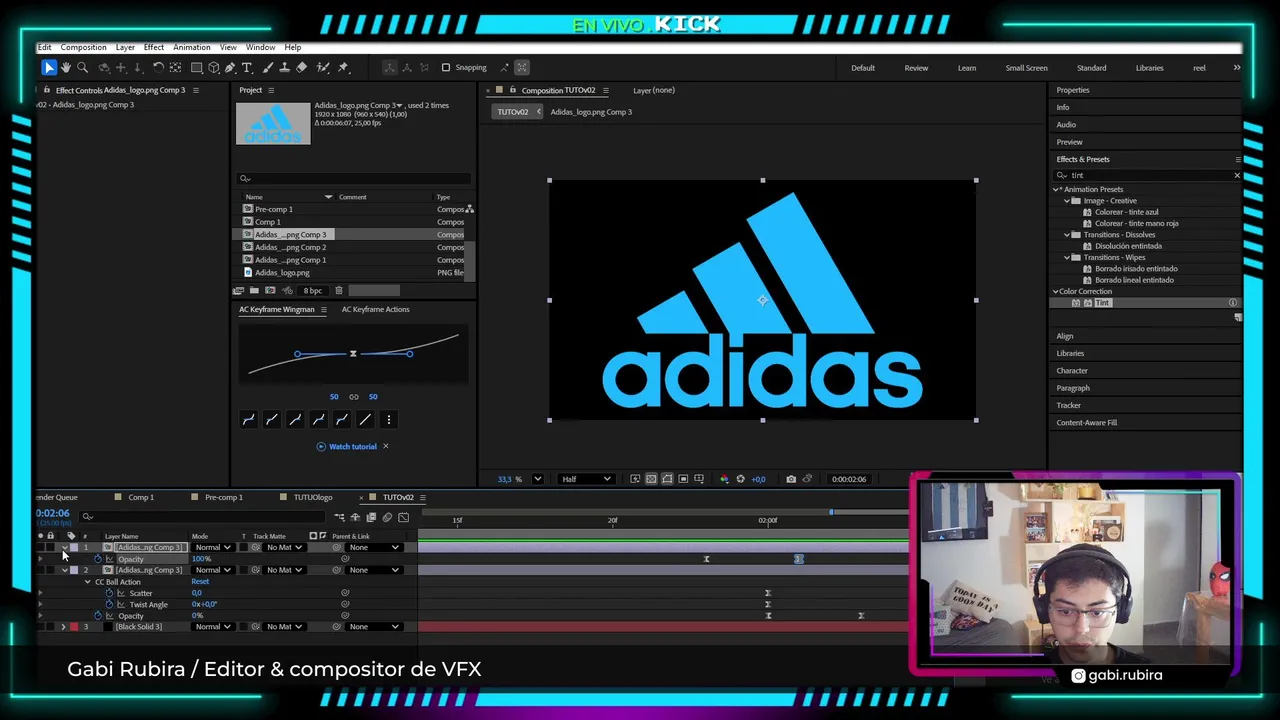Select the Roto Brush tool
This screenshot has height=720, width=1280.
pyautogui.click(x=323, y=67)
